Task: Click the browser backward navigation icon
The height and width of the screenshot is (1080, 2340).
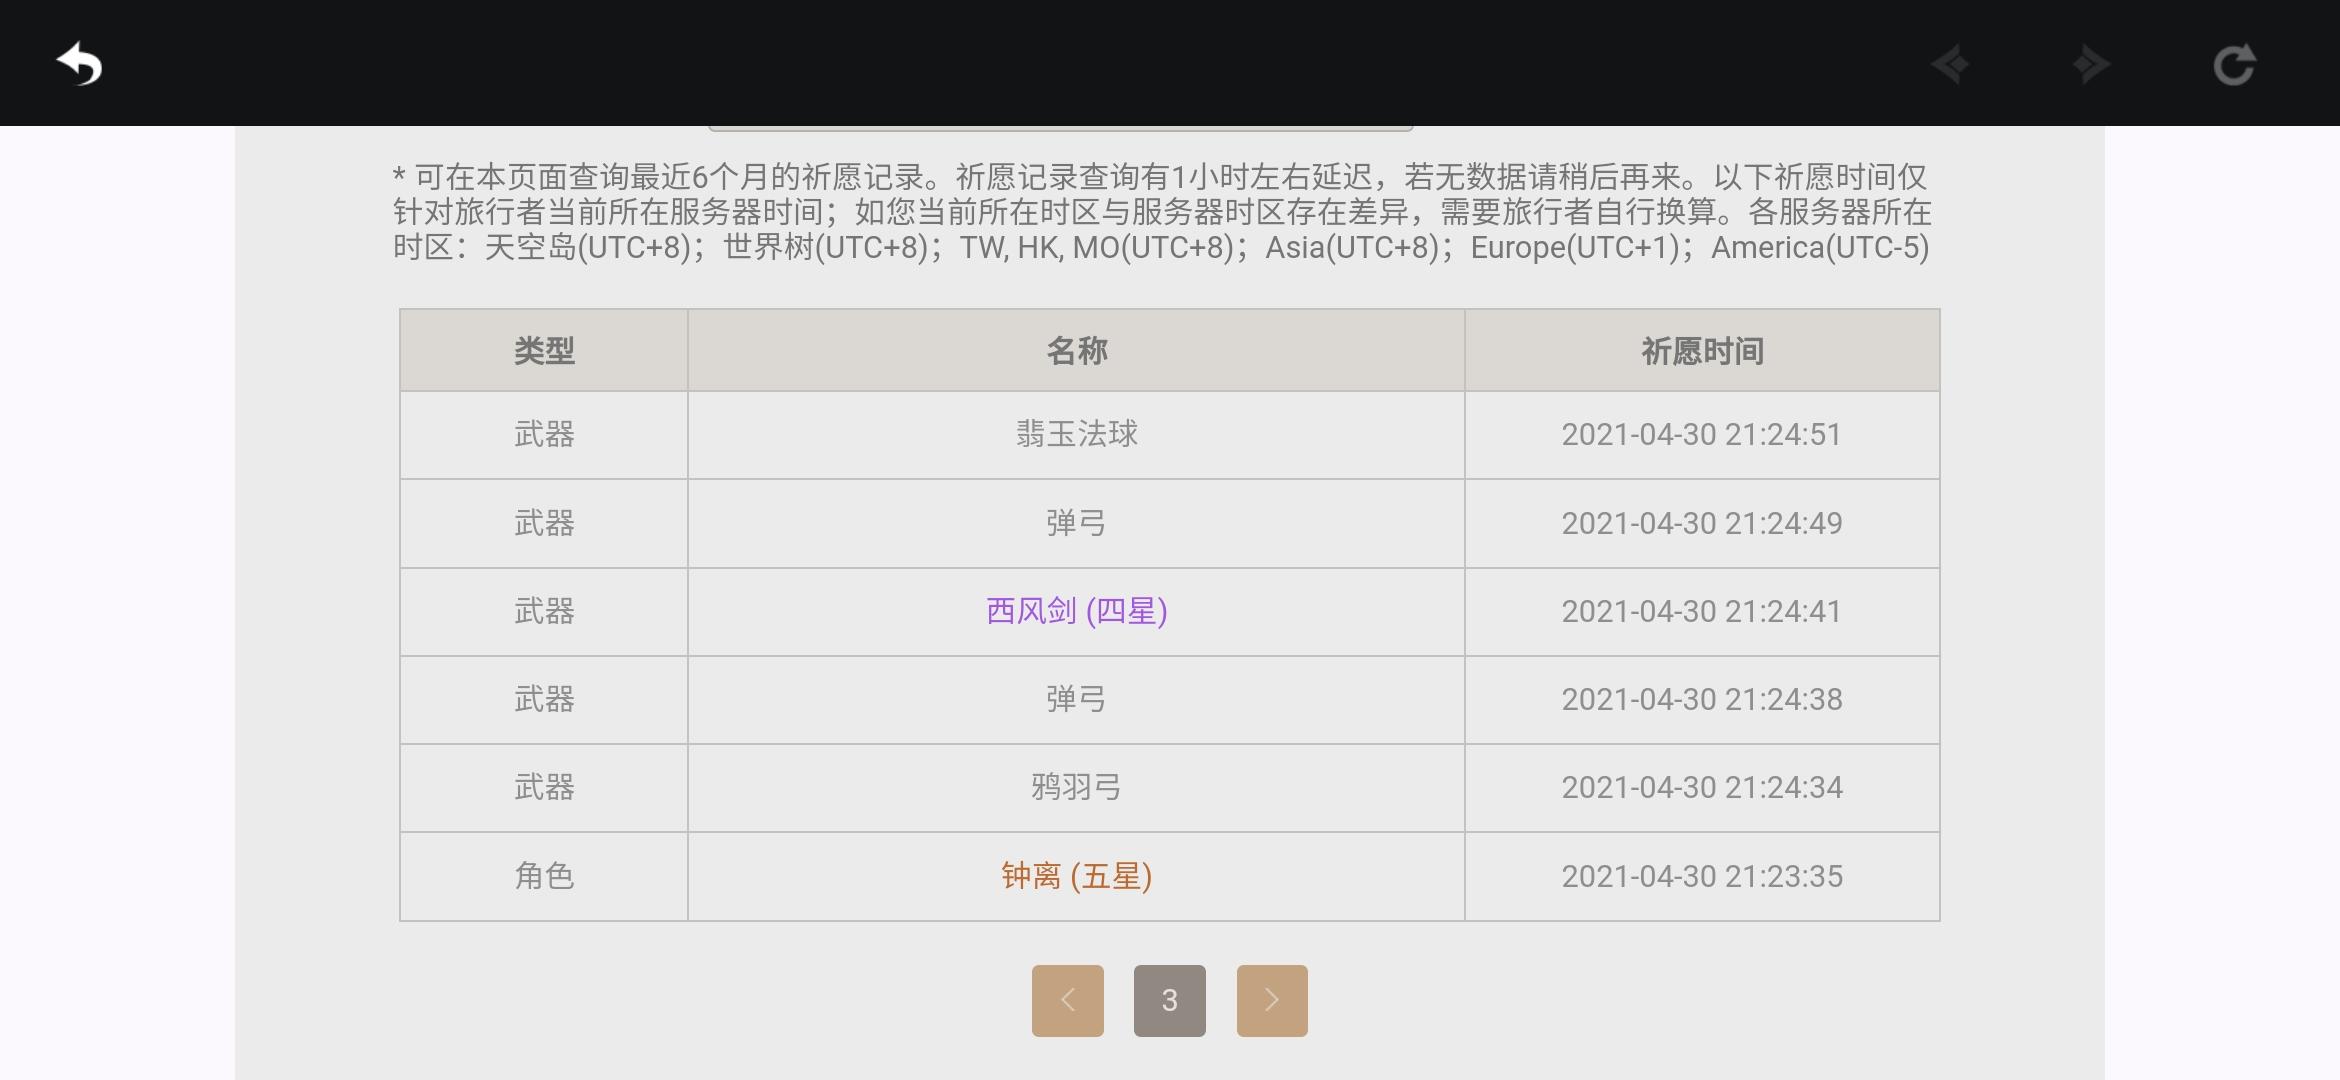Action: coord(1949,65)
